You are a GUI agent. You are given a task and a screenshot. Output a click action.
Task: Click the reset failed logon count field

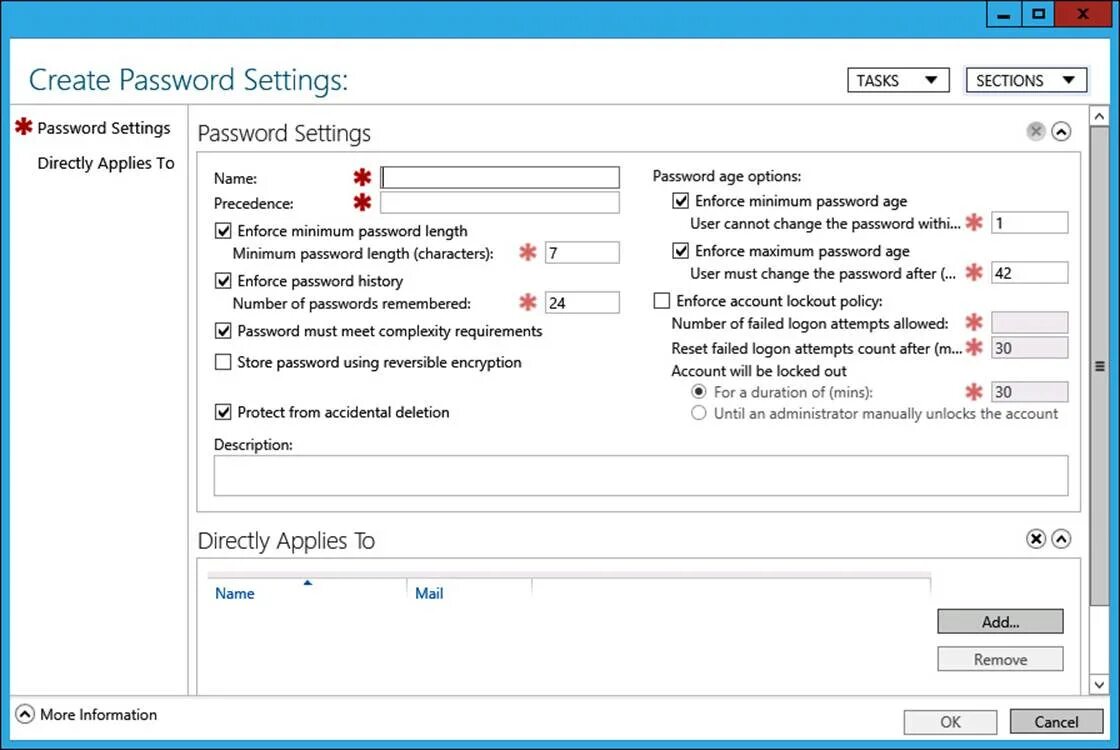1029,348
